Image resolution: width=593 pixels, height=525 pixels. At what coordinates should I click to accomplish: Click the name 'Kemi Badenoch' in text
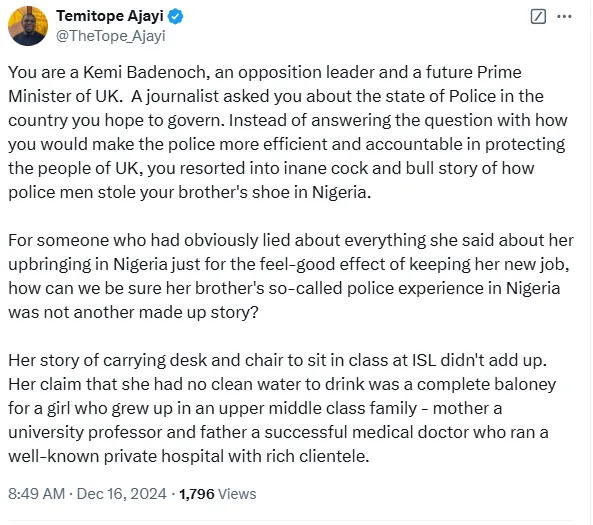coord(146,72)
